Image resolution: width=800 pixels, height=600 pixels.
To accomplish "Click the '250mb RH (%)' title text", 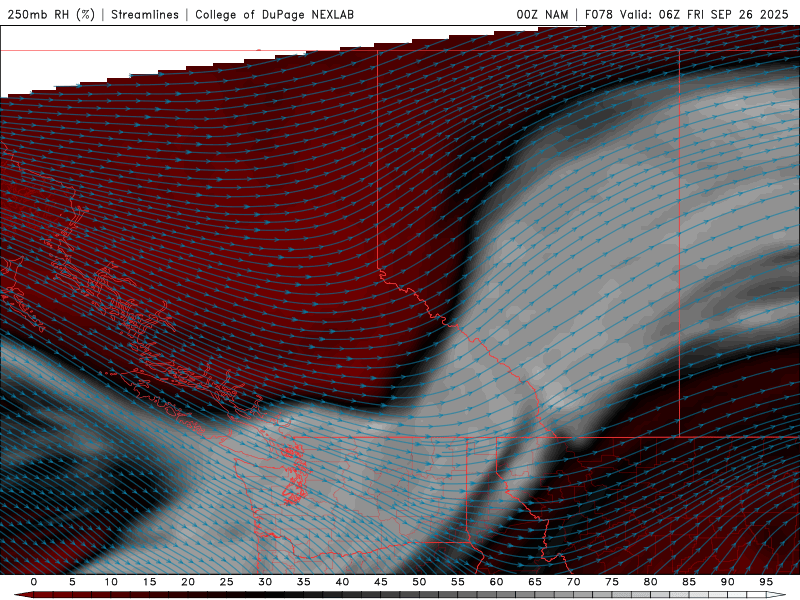I will pos(51,14).
